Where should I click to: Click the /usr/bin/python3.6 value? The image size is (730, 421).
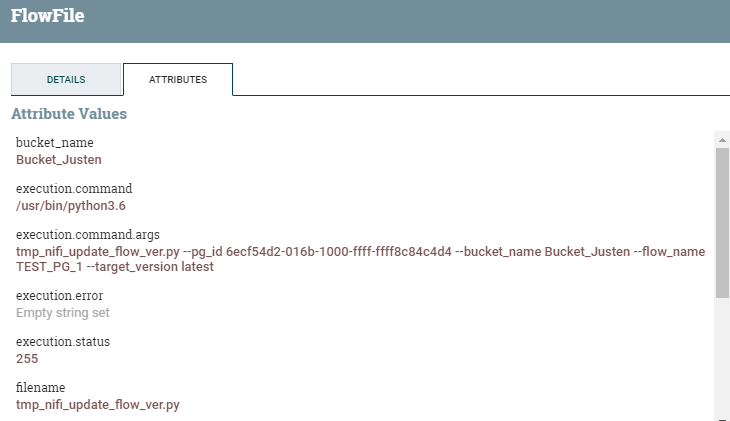click(70, 205)
